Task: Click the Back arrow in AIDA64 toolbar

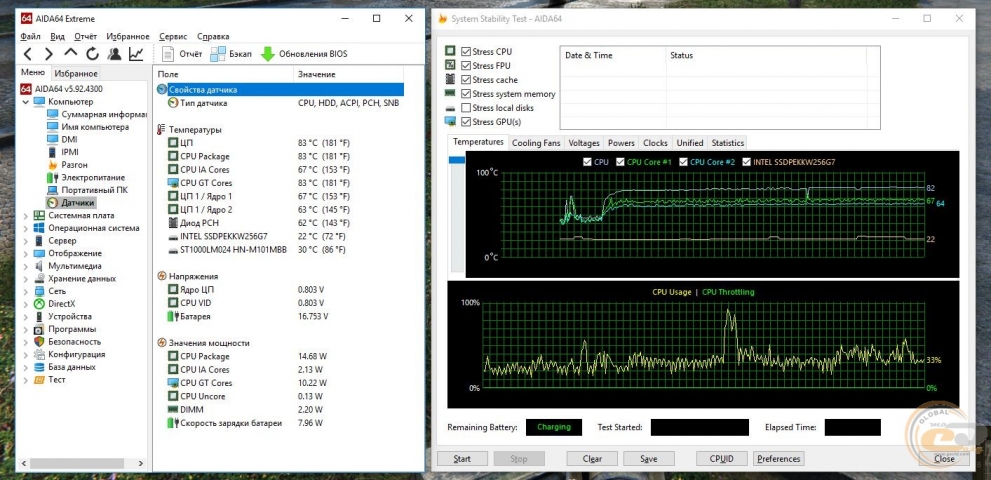Action: point(27,54)
